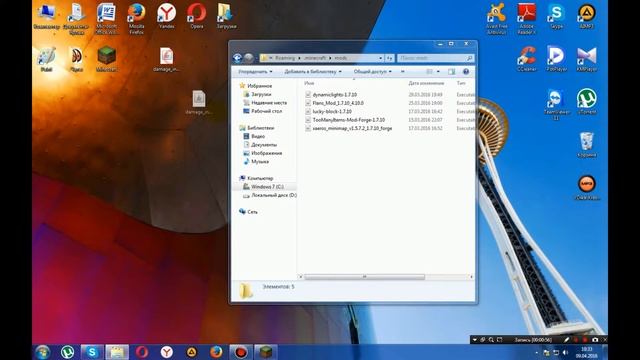Select the uTorrent desktop shortcut
Viewport: 640px width, 360px height.
click(587, 101)
